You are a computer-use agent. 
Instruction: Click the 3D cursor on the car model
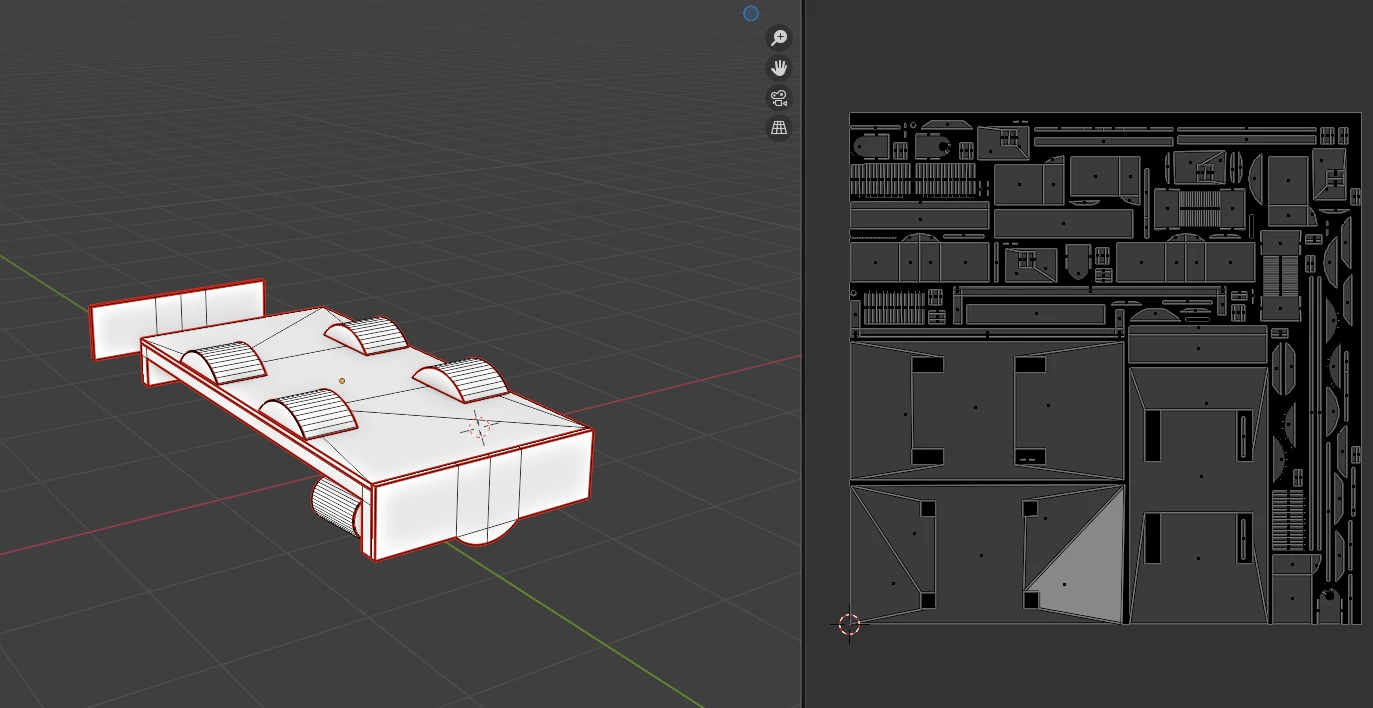(480, 428)
